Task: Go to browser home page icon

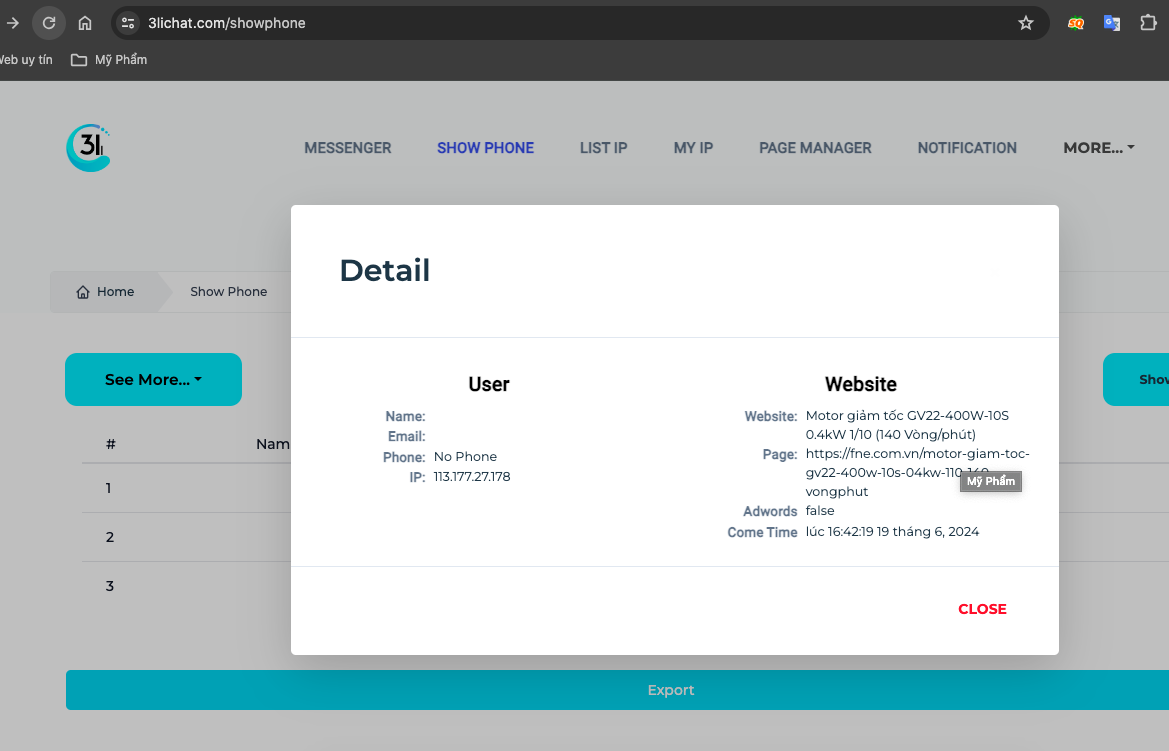Action: pos(85,23)
